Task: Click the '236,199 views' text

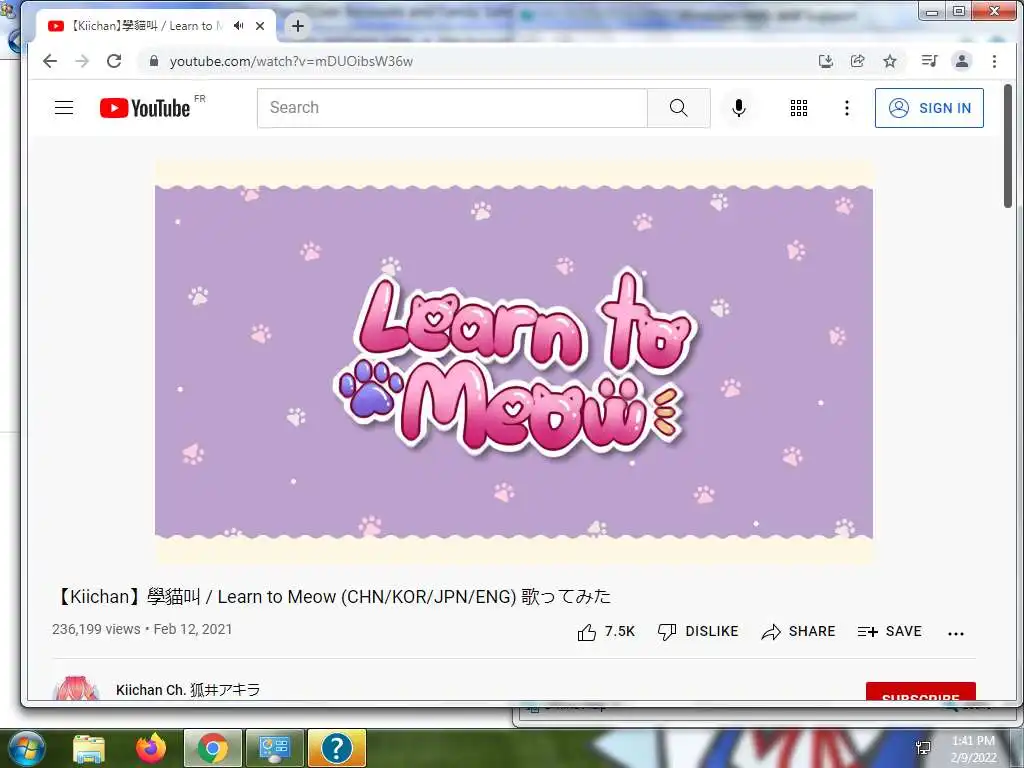Action: [x=96, y=629]
